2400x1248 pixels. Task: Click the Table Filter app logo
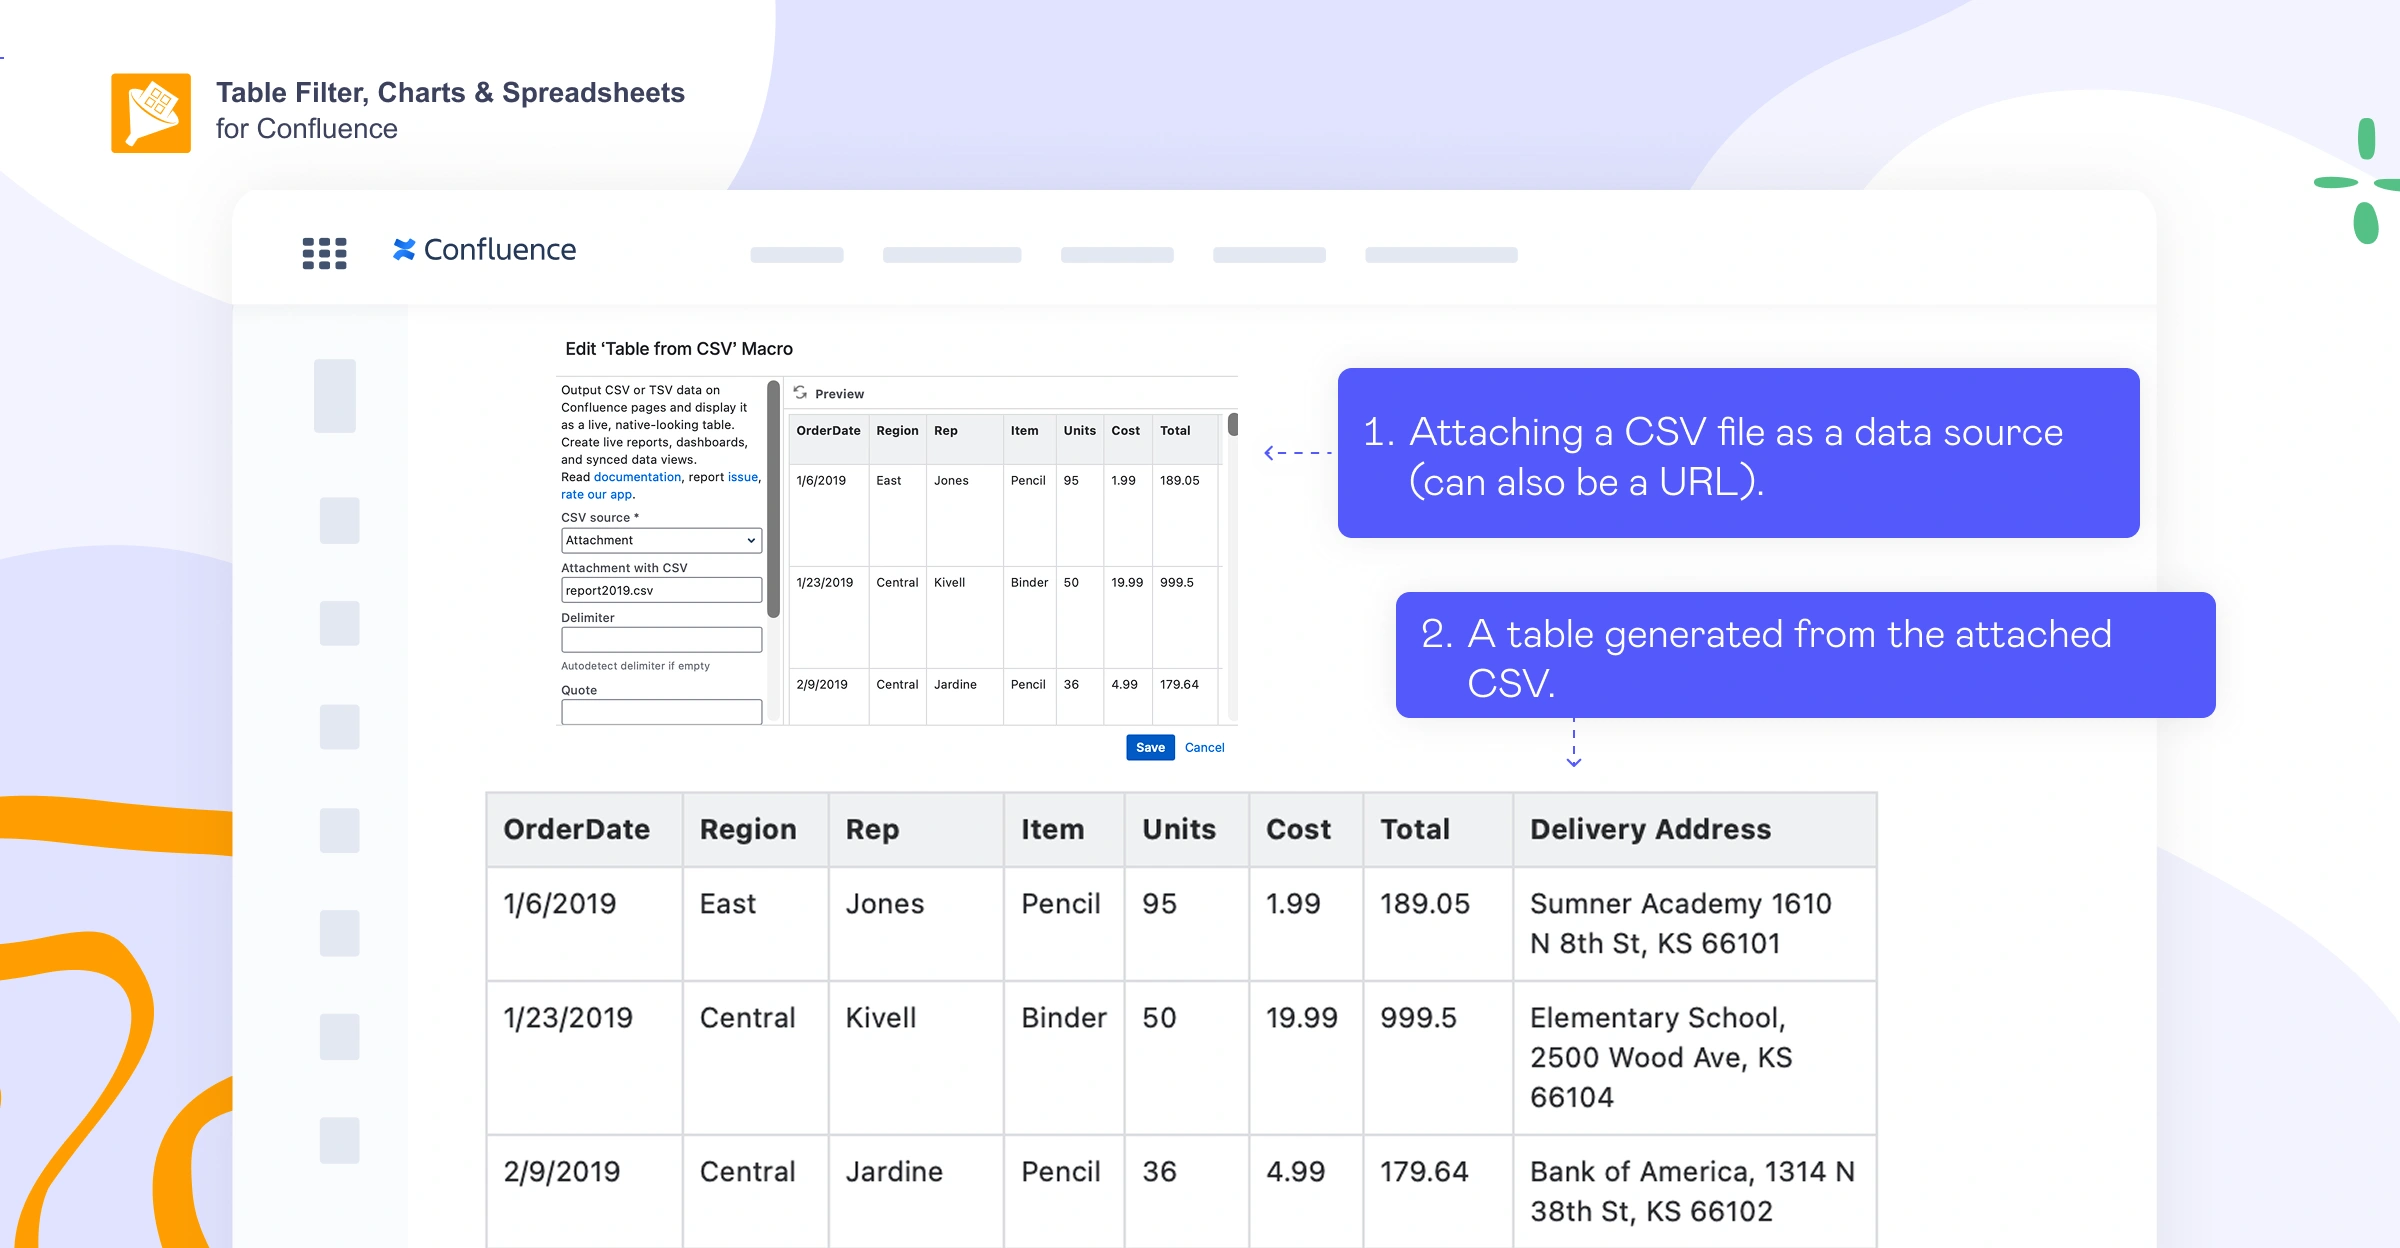150,112
